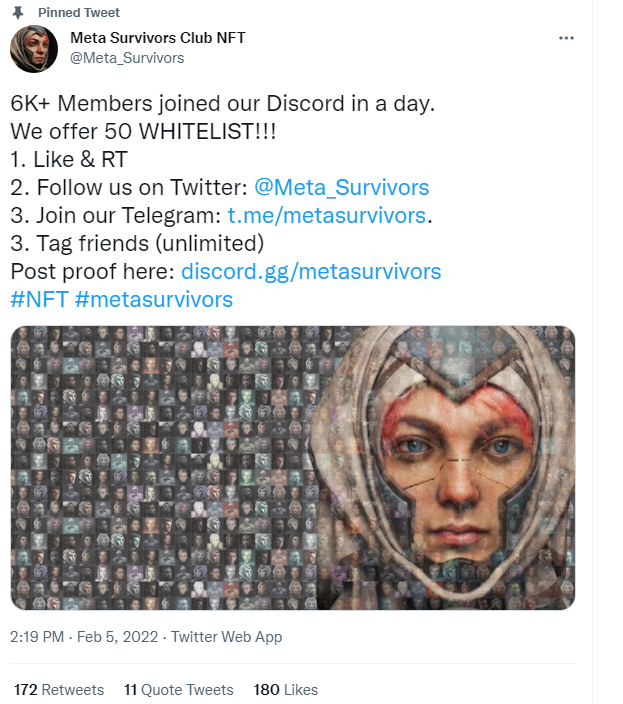View the 172 Retweets list

pos(59,690)
